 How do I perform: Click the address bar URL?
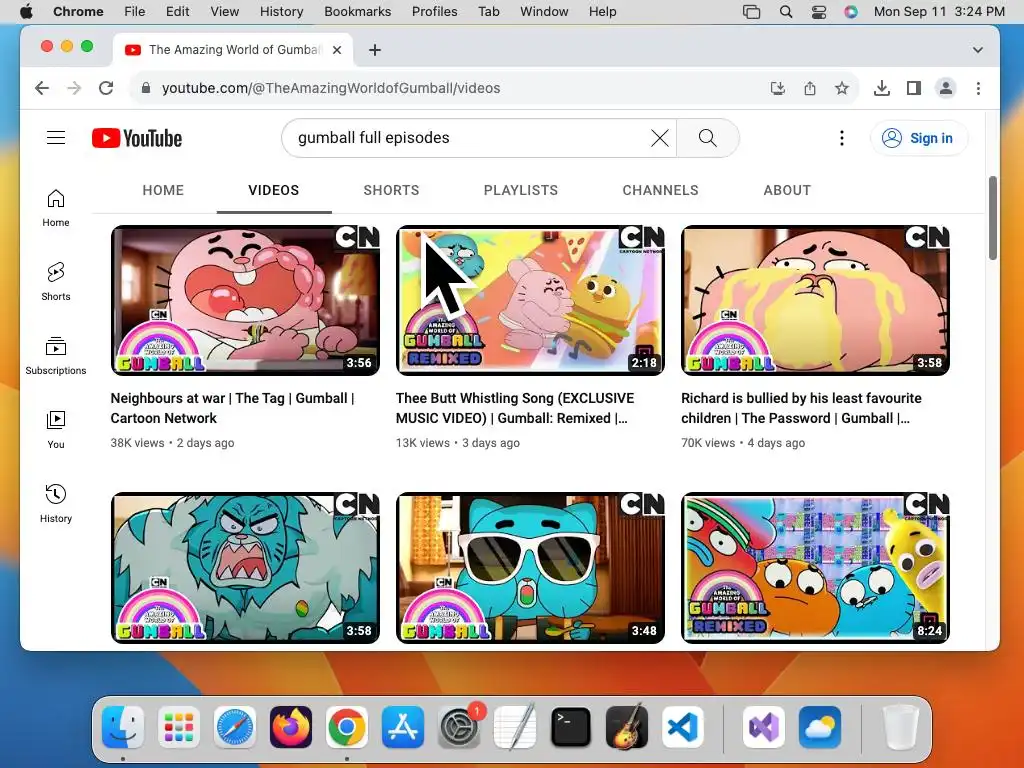[x=331, y=88]
